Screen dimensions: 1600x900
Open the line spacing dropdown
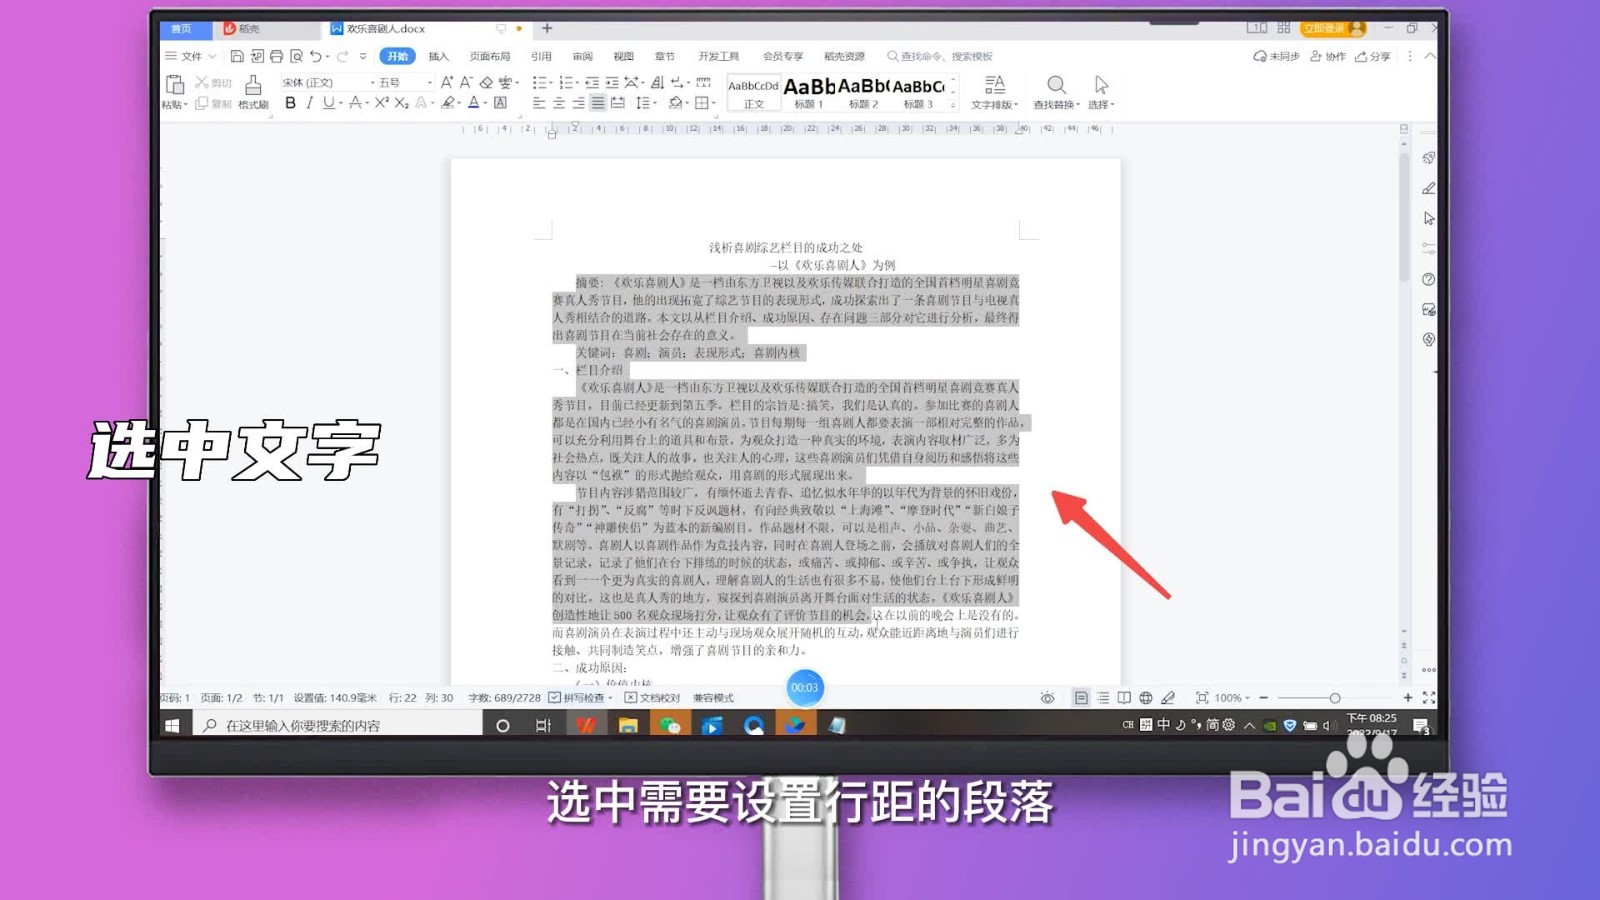tap(648, 103)
